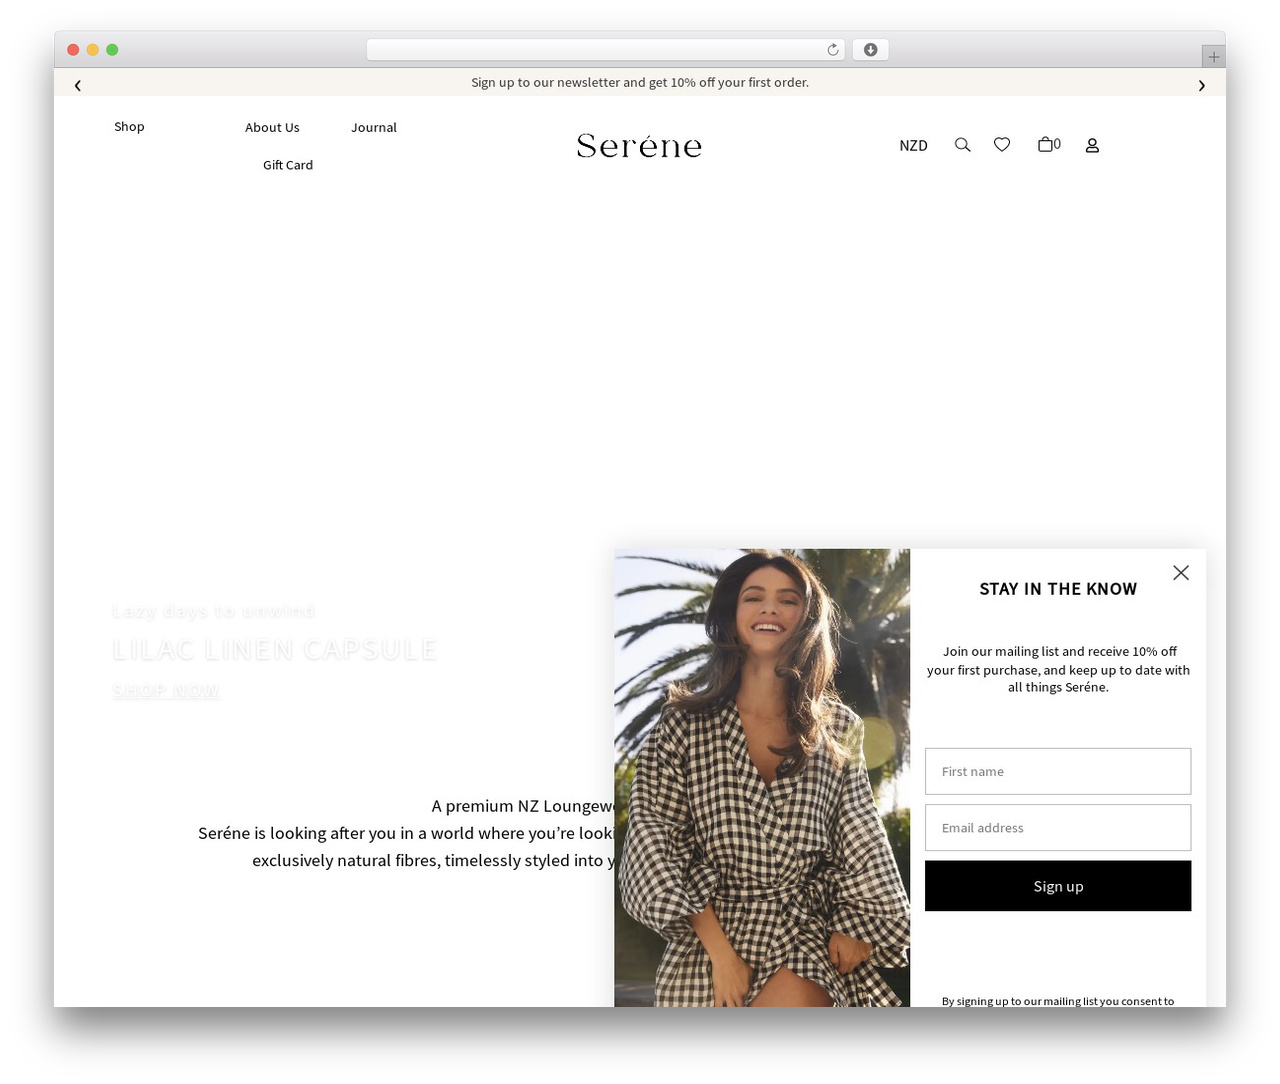Click the browser address bar
This screenshot has width=1280, height=1084.
click(605, 50)
